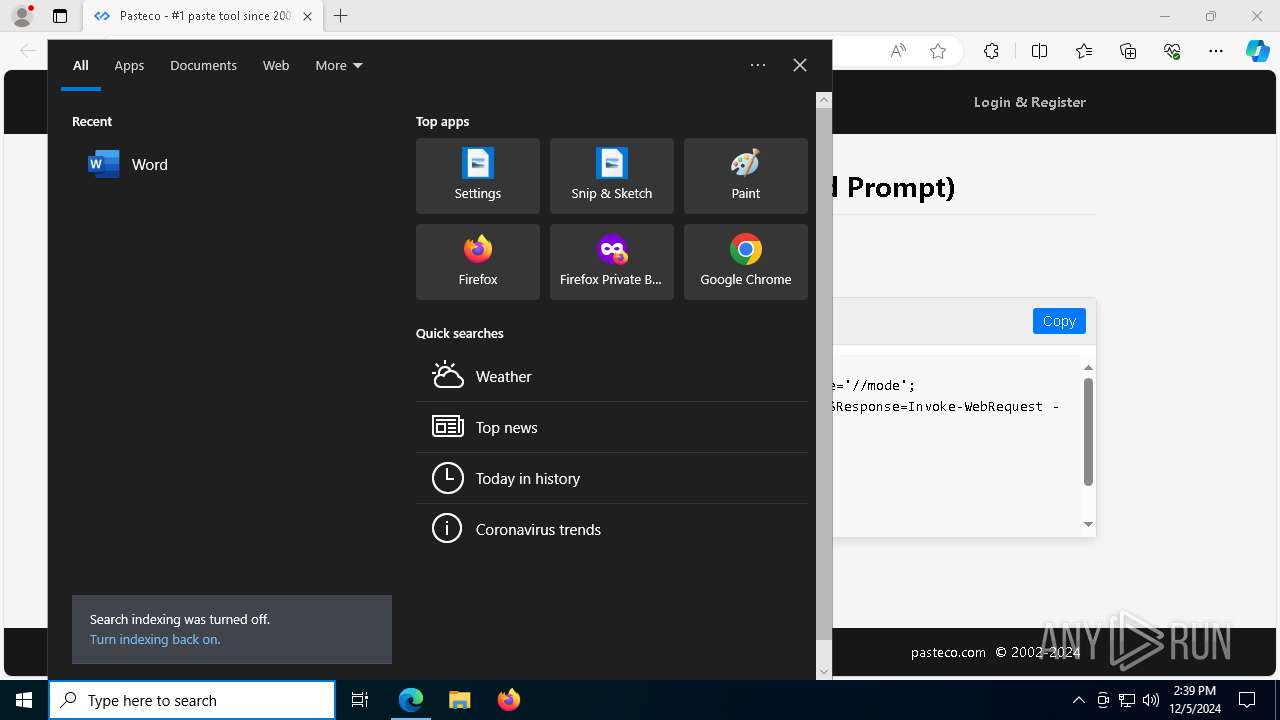Open Firefox tile in Top apps

tap(478, 262)
